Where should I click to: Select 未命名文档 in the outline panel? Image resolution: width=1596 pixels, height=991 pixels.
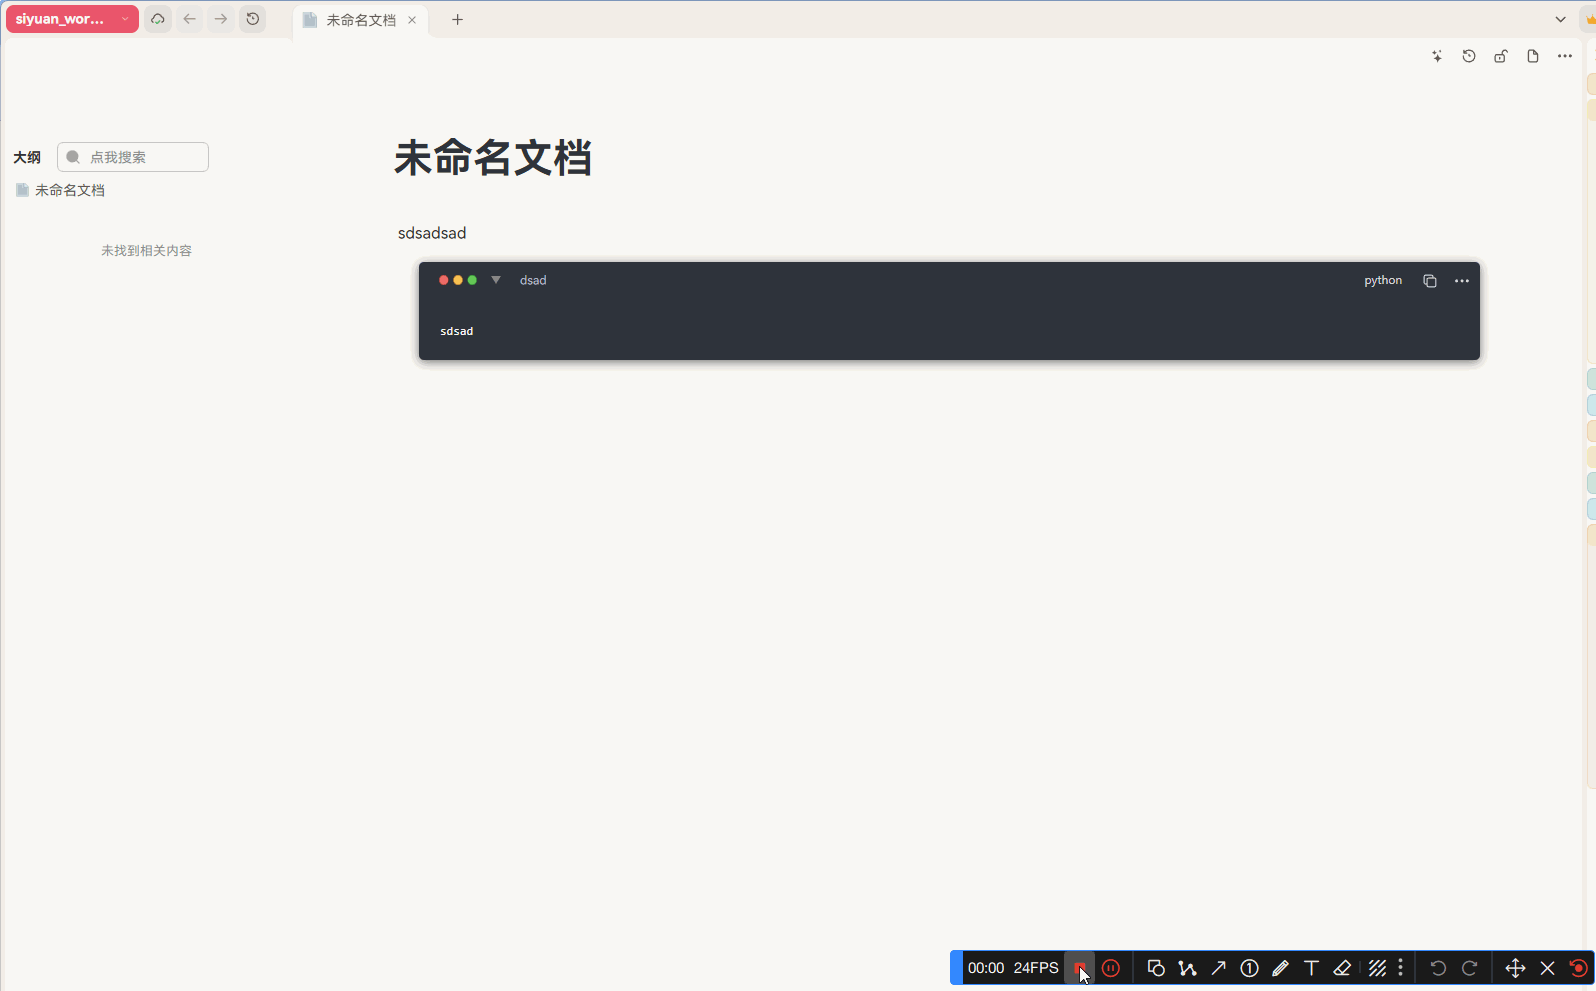[x=70, y=190]
